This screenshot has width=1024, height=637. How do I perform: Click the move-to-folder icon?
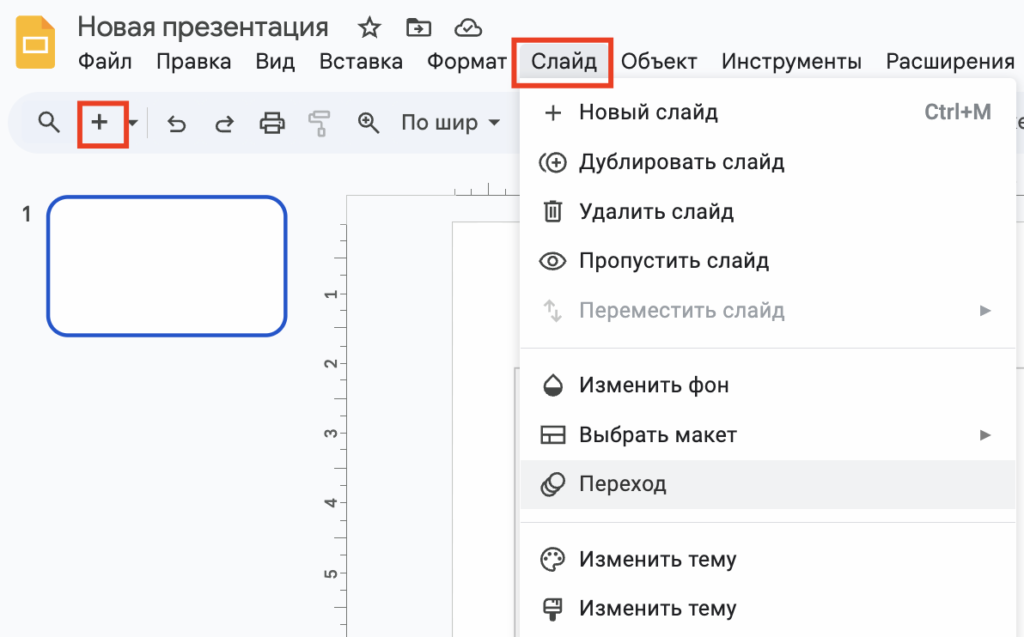418,27
